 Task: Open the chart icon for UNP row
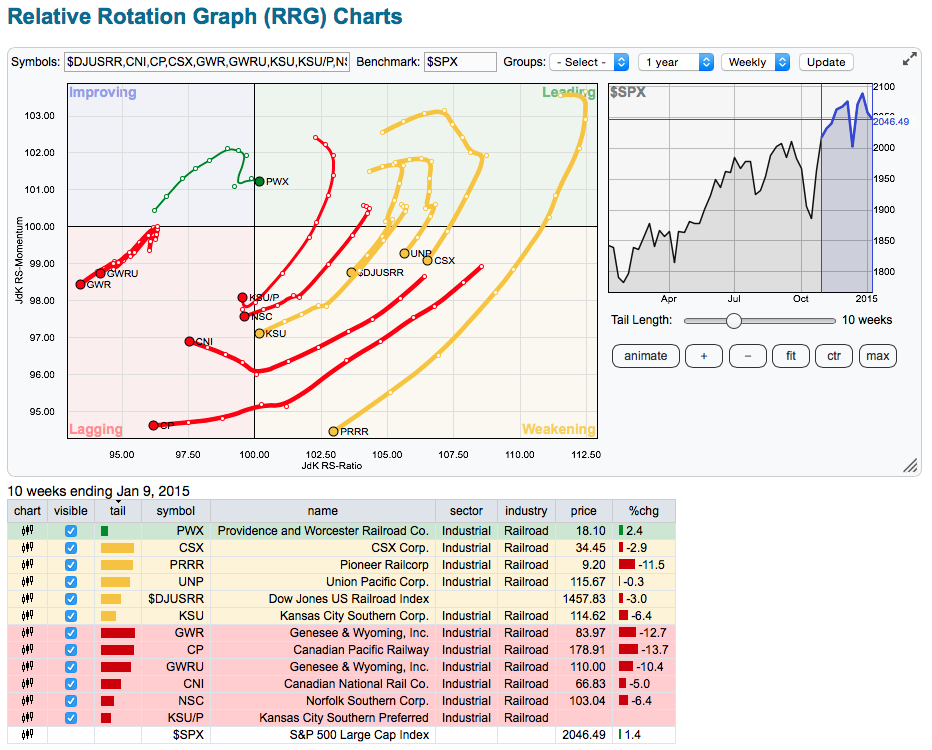tap(27, 582)
